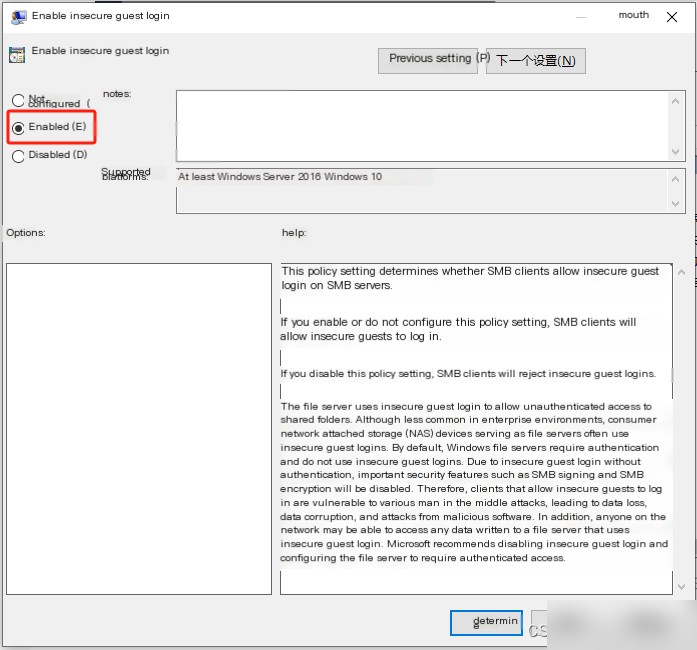697x650 pixels.
Task: Click the notes box scroll up arrow
Action: pos(676,101)
